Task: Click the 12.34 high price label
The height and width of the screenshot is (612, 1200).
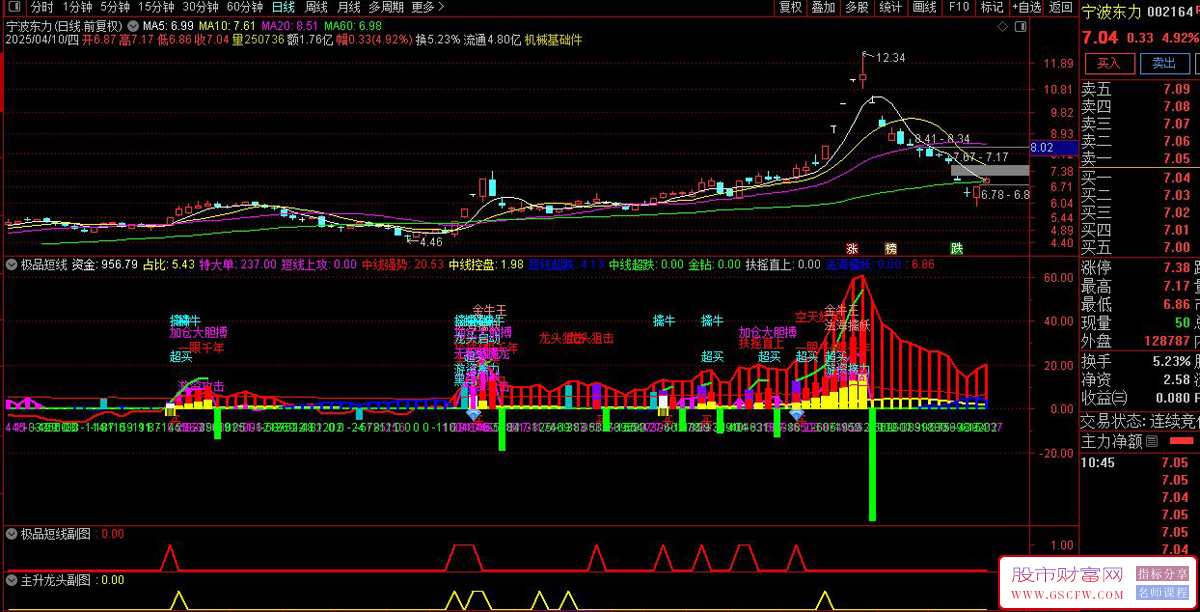Action: click(x=890, y=58)
